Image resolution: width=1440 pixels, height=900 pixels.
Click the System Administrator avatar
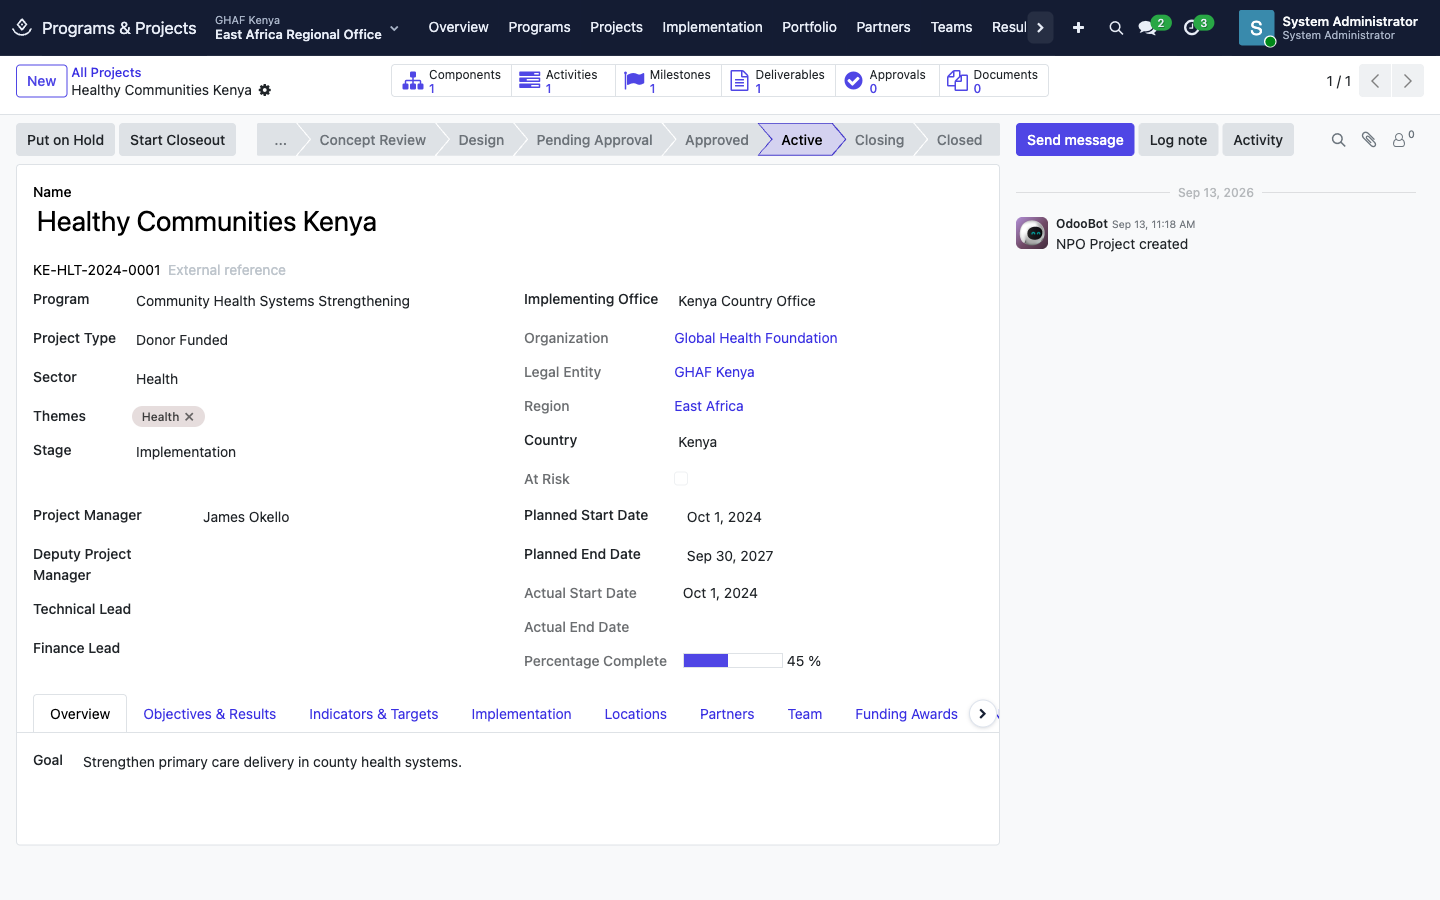click(1256, 28)
